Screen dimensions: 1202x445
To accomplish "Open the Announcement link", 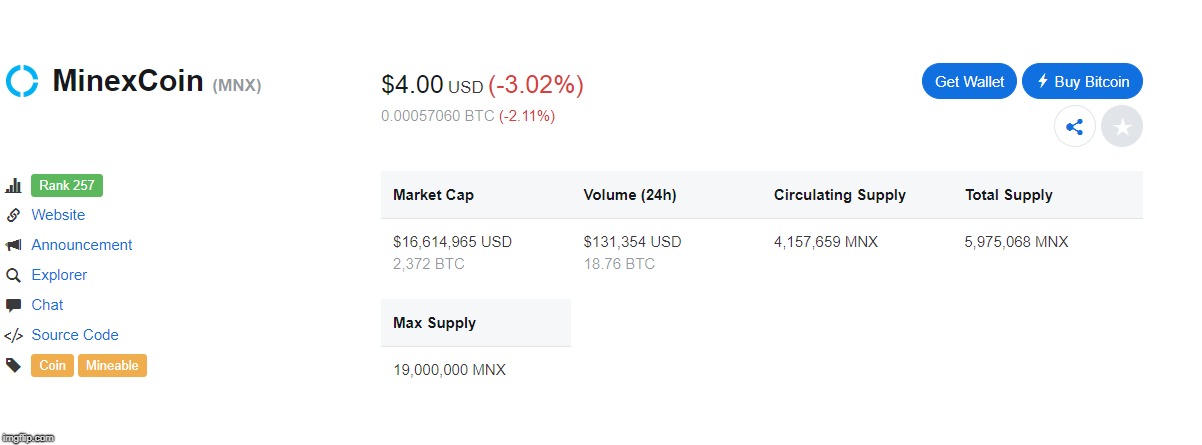I will [x=82, y=245].
